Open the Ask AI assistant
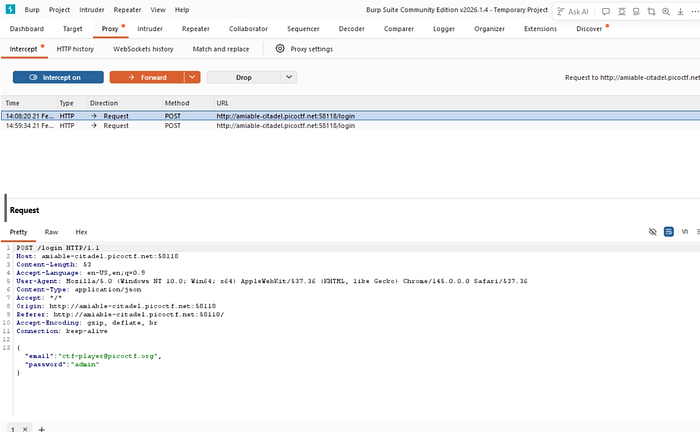Screen dimensions: 700x432 pos(573,12)
